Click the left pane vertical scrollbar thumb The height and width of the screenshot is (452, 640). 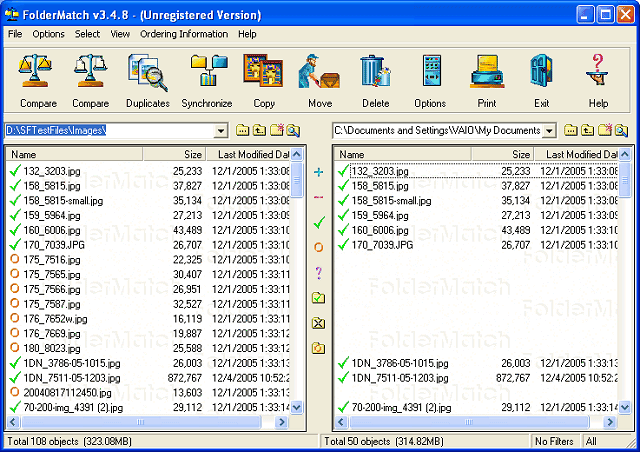[297, 180]
